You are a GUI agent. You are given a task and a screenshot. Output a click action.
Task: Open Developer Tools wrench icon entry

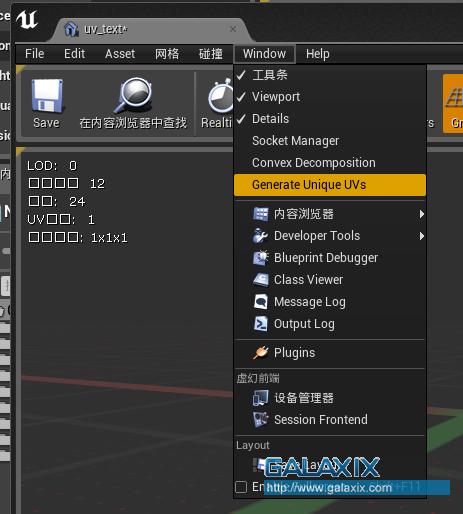(260, 236)
